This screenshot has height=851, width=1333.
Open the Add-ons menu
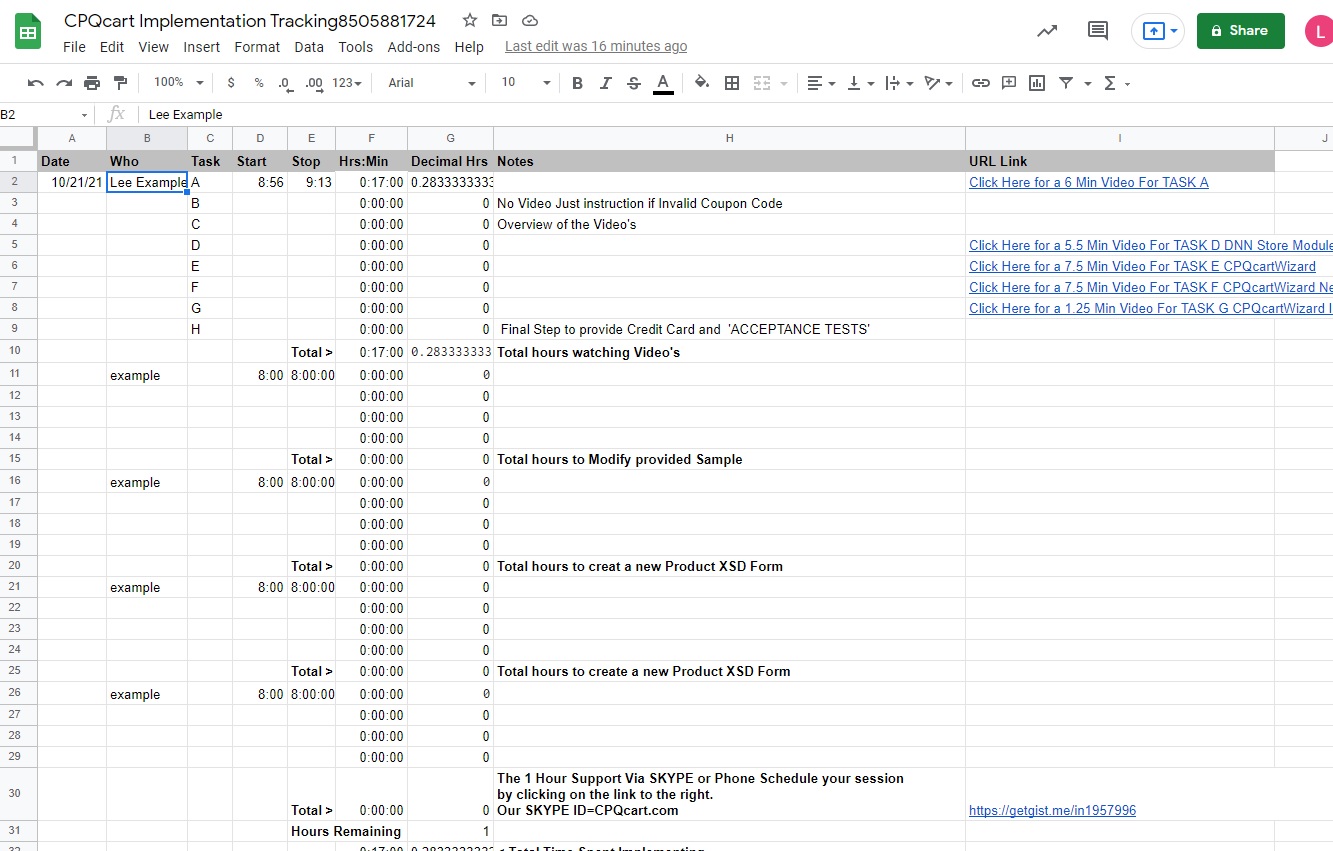point(414,47)
